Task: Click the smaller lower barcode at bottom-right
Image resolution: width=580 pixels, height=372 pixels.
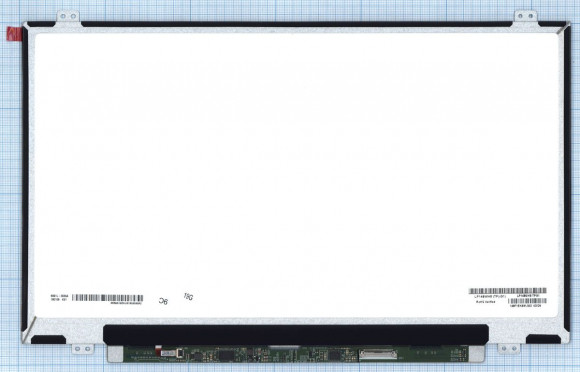Action: [527, 301]
